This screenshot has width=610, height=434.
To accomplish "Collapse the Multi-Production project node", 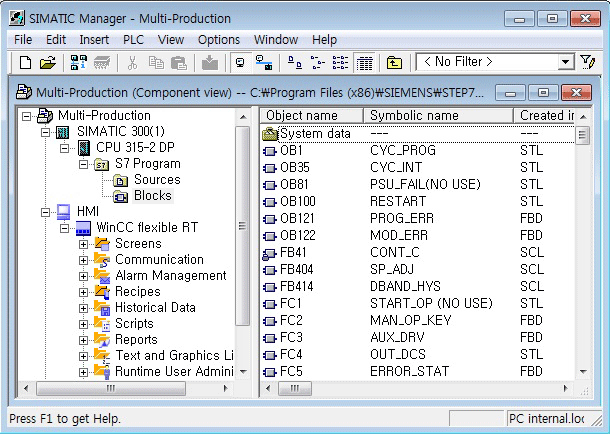I will pyautogui.click(x=26, y=116).
